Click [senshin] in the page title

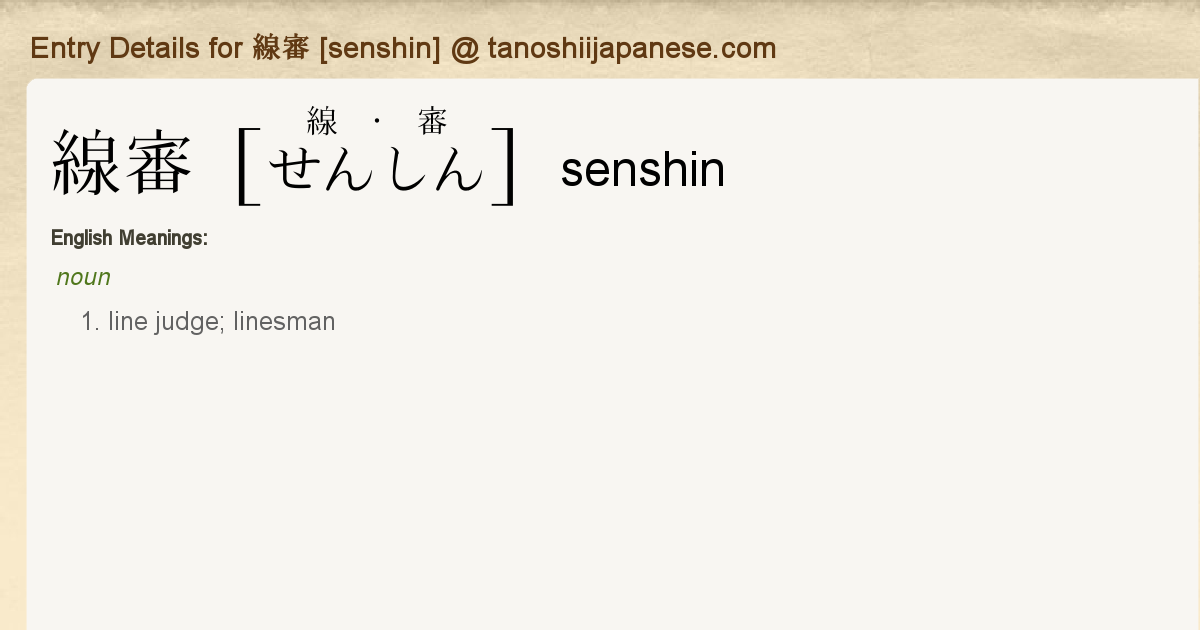[380, 48]
